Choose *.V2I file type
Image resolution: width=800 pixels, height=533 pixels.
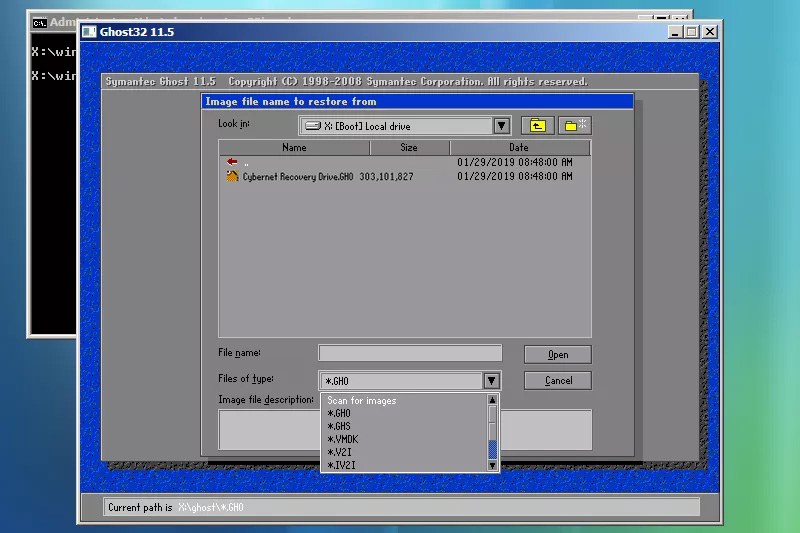click(x=404, y=452)
